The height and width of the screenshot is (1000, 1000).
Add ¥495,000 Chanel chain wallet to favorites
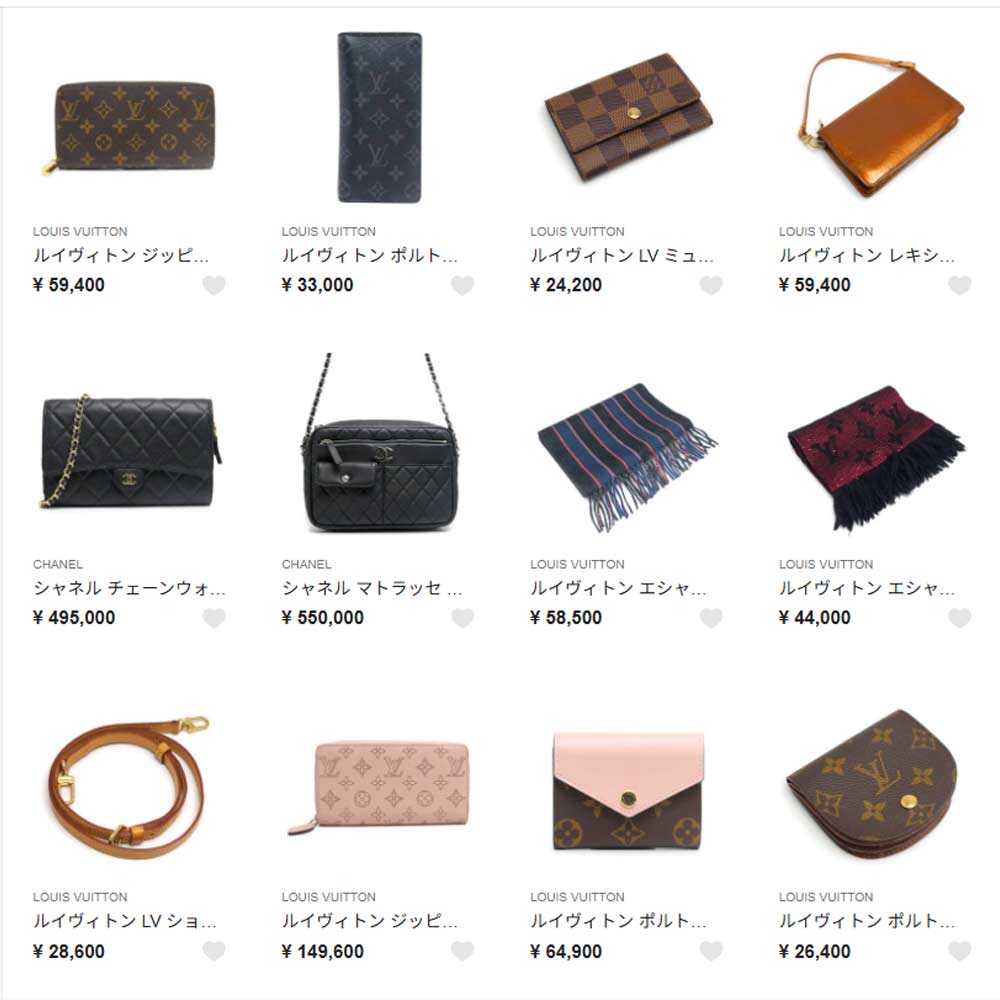(214, 618)
